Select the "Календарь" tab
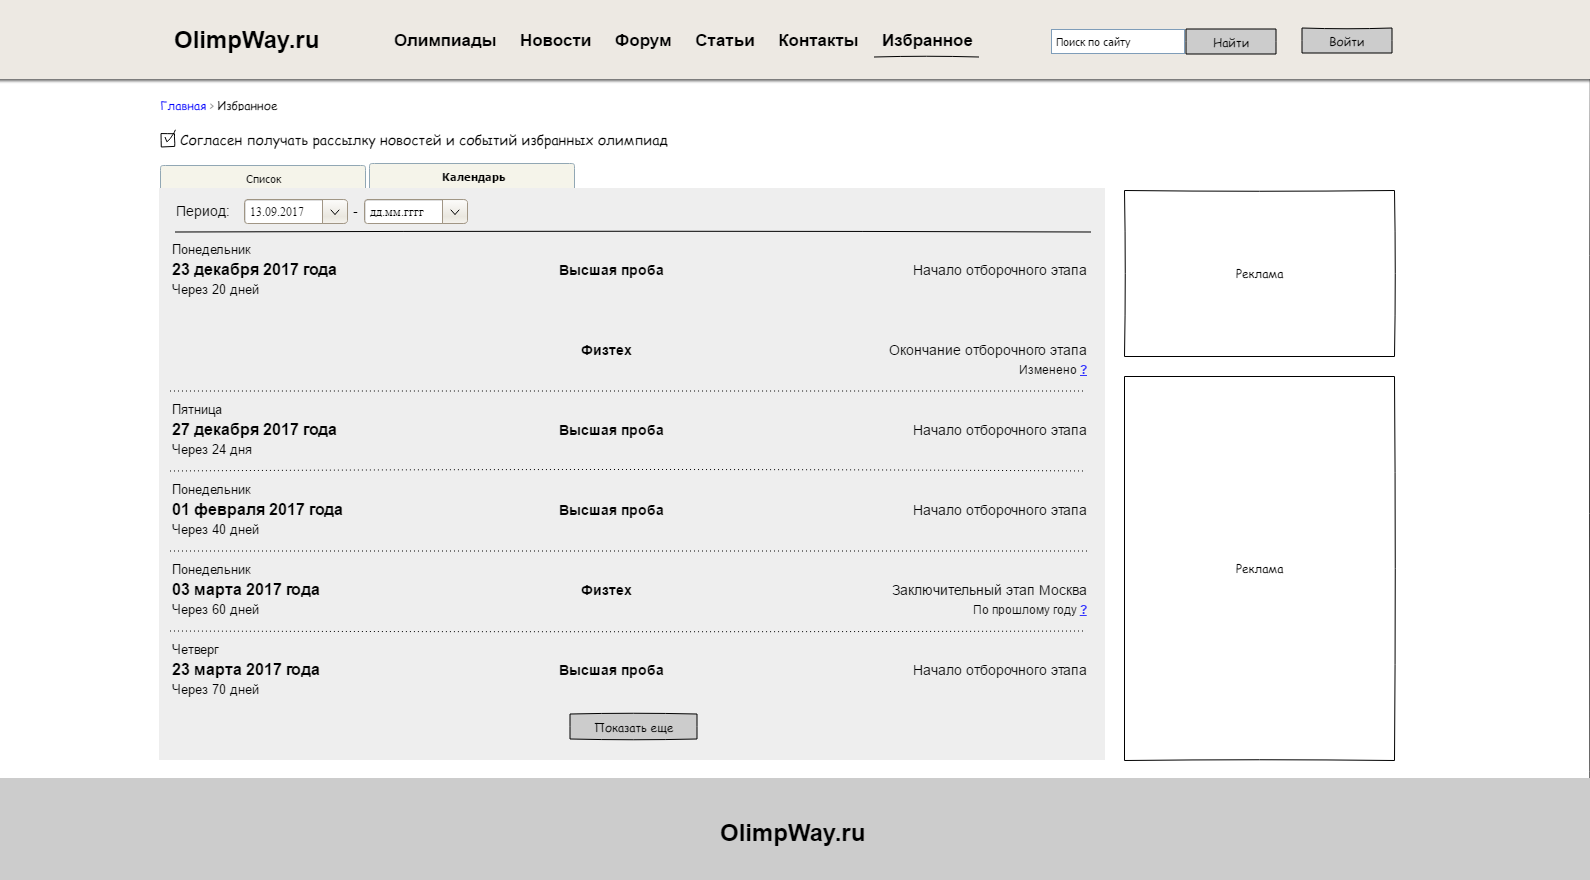The image size is (1590, 880). click(x=473, y=177)
